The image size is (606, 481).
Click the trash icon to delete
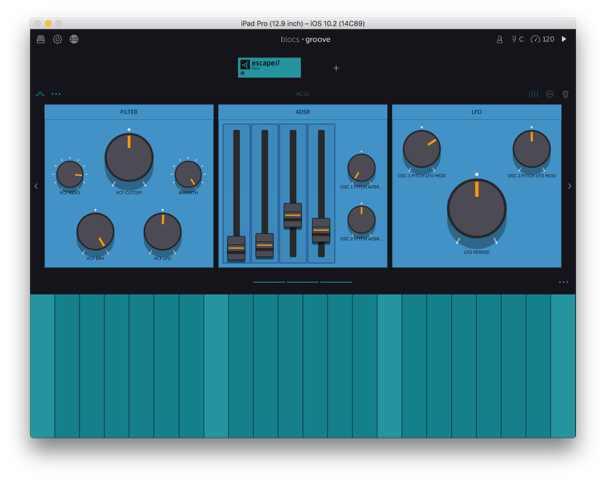point(565,94)
